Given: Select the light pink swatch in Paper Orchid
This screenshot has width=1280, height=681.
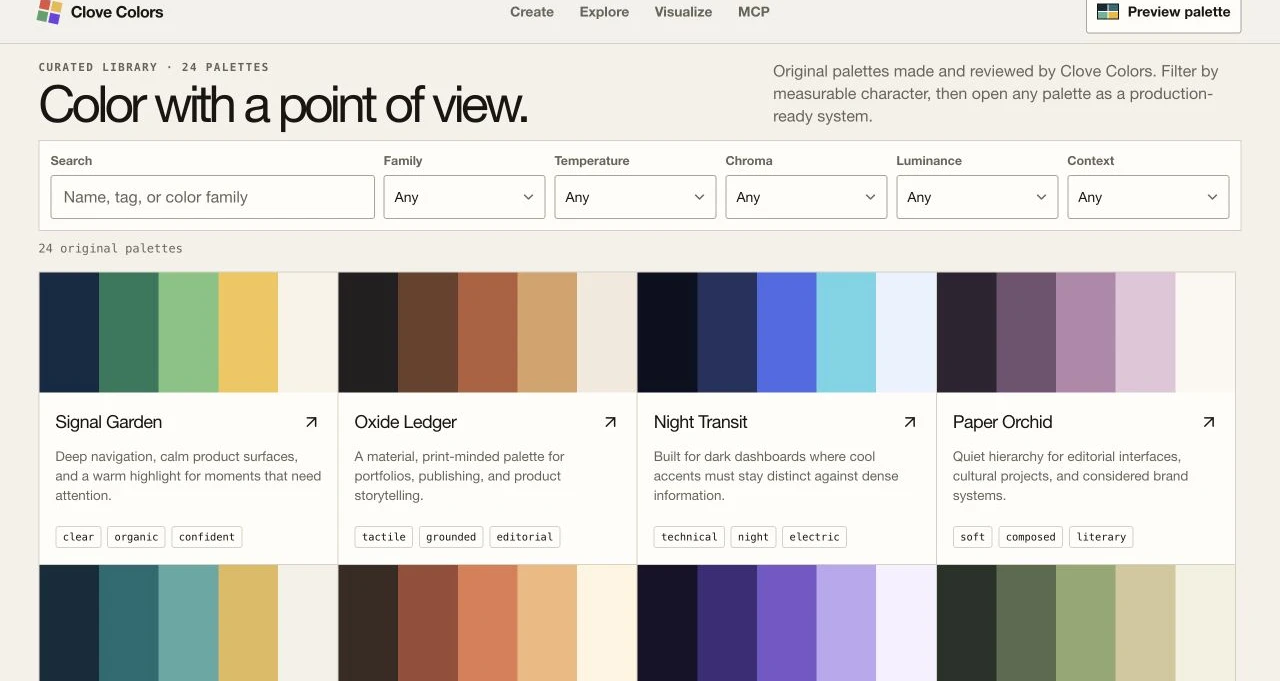Looking at the screenshot, I should [x=1146, y=332].
